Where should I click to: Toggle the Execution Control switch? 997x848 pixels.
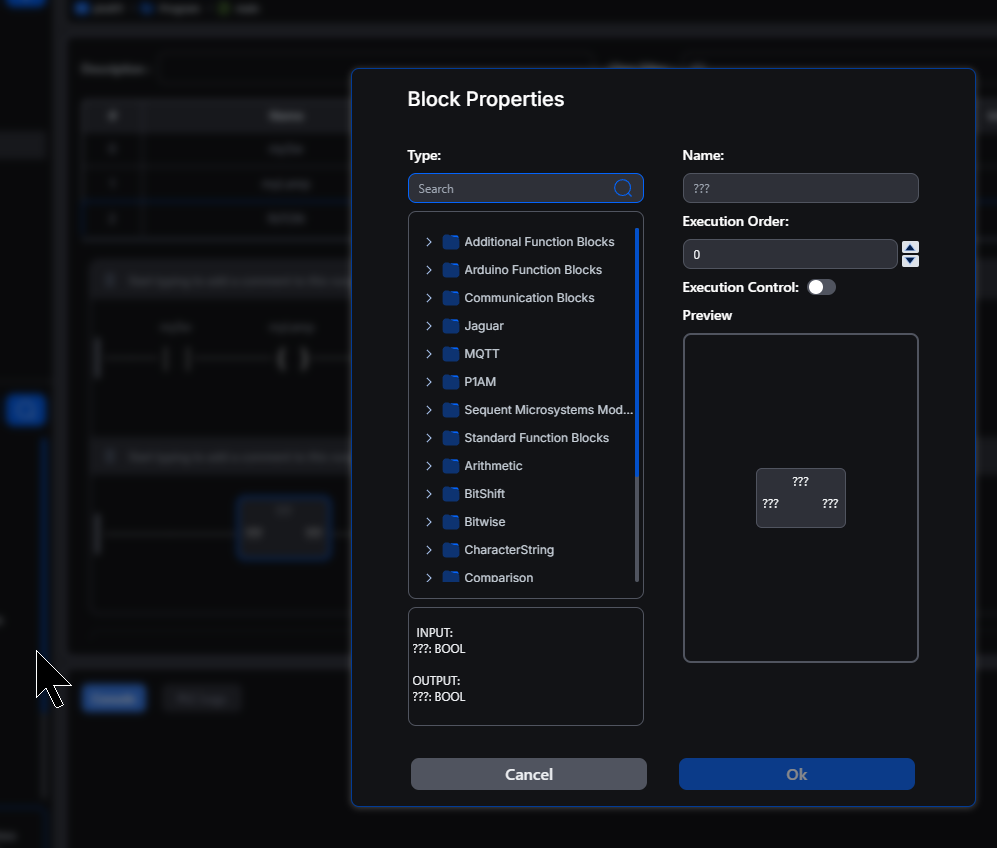(821, 287)
